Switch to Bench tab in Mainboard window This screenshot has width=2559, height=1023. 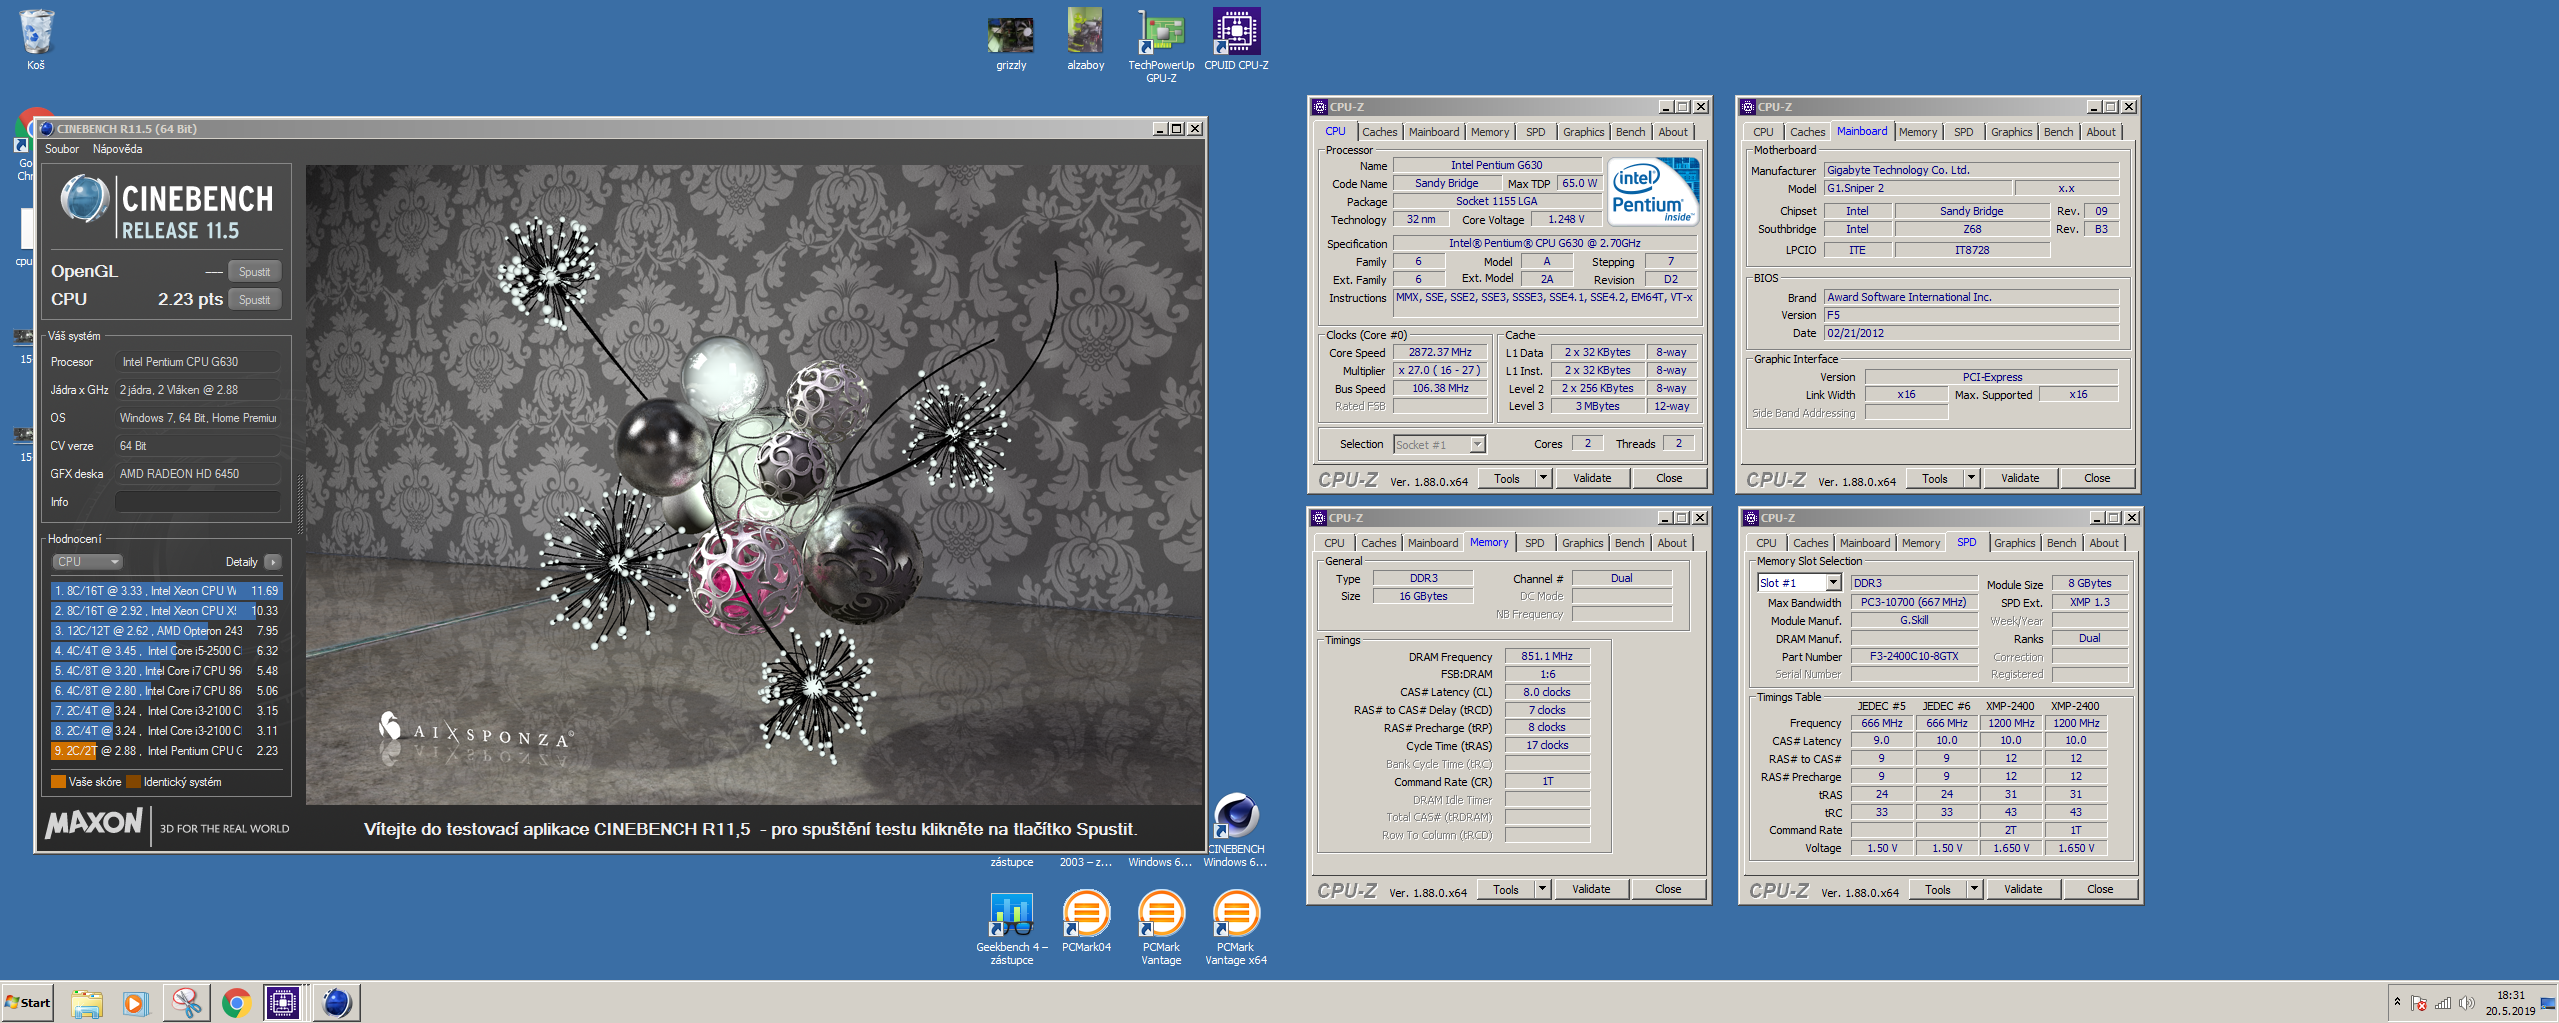2058,132
